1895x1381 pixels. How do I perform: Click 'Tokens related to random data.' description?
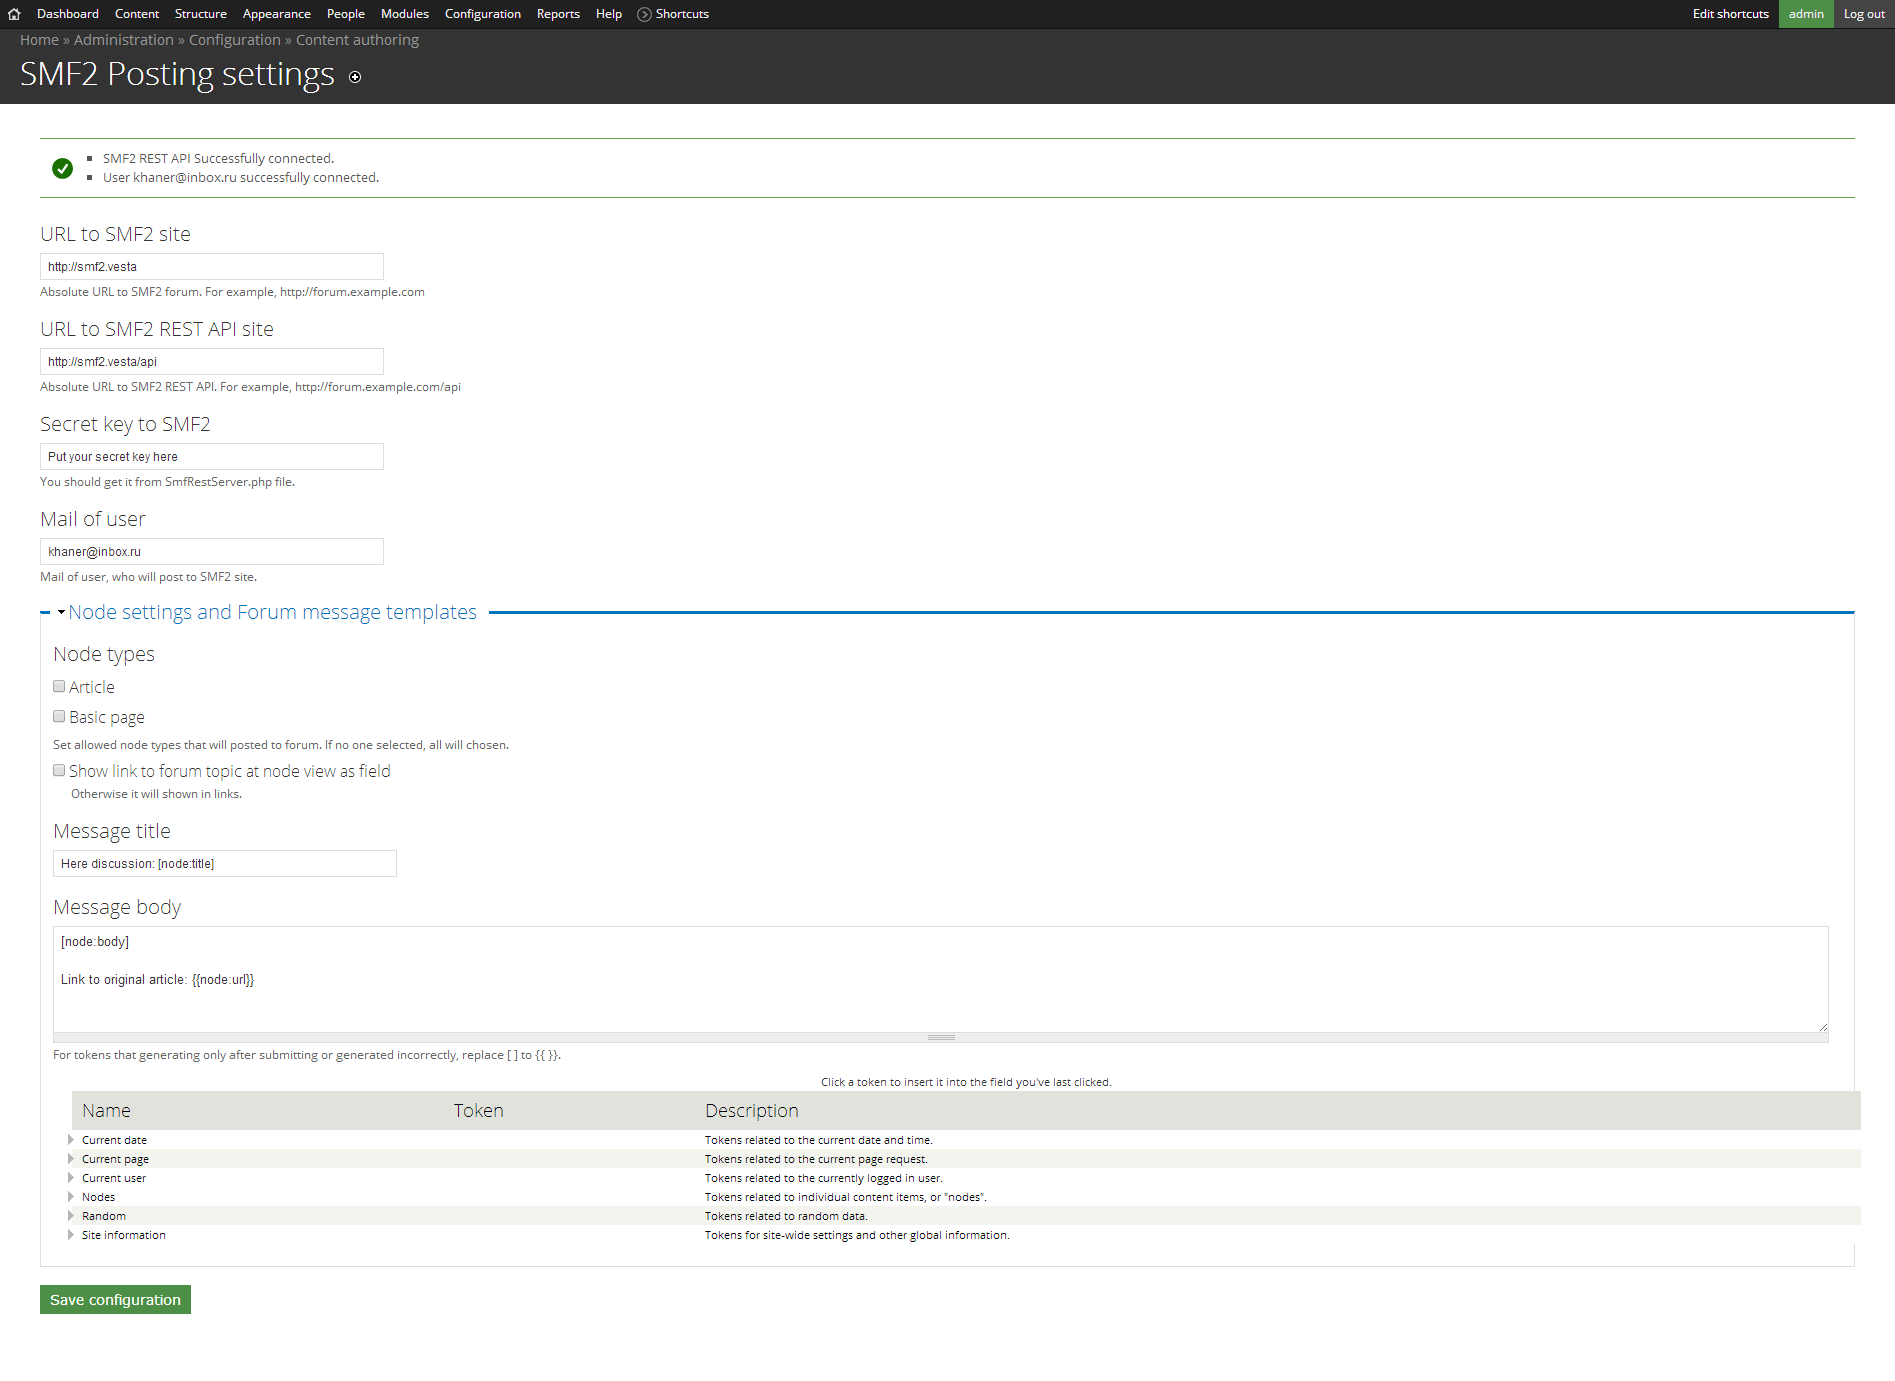(x=786, y=1216)
